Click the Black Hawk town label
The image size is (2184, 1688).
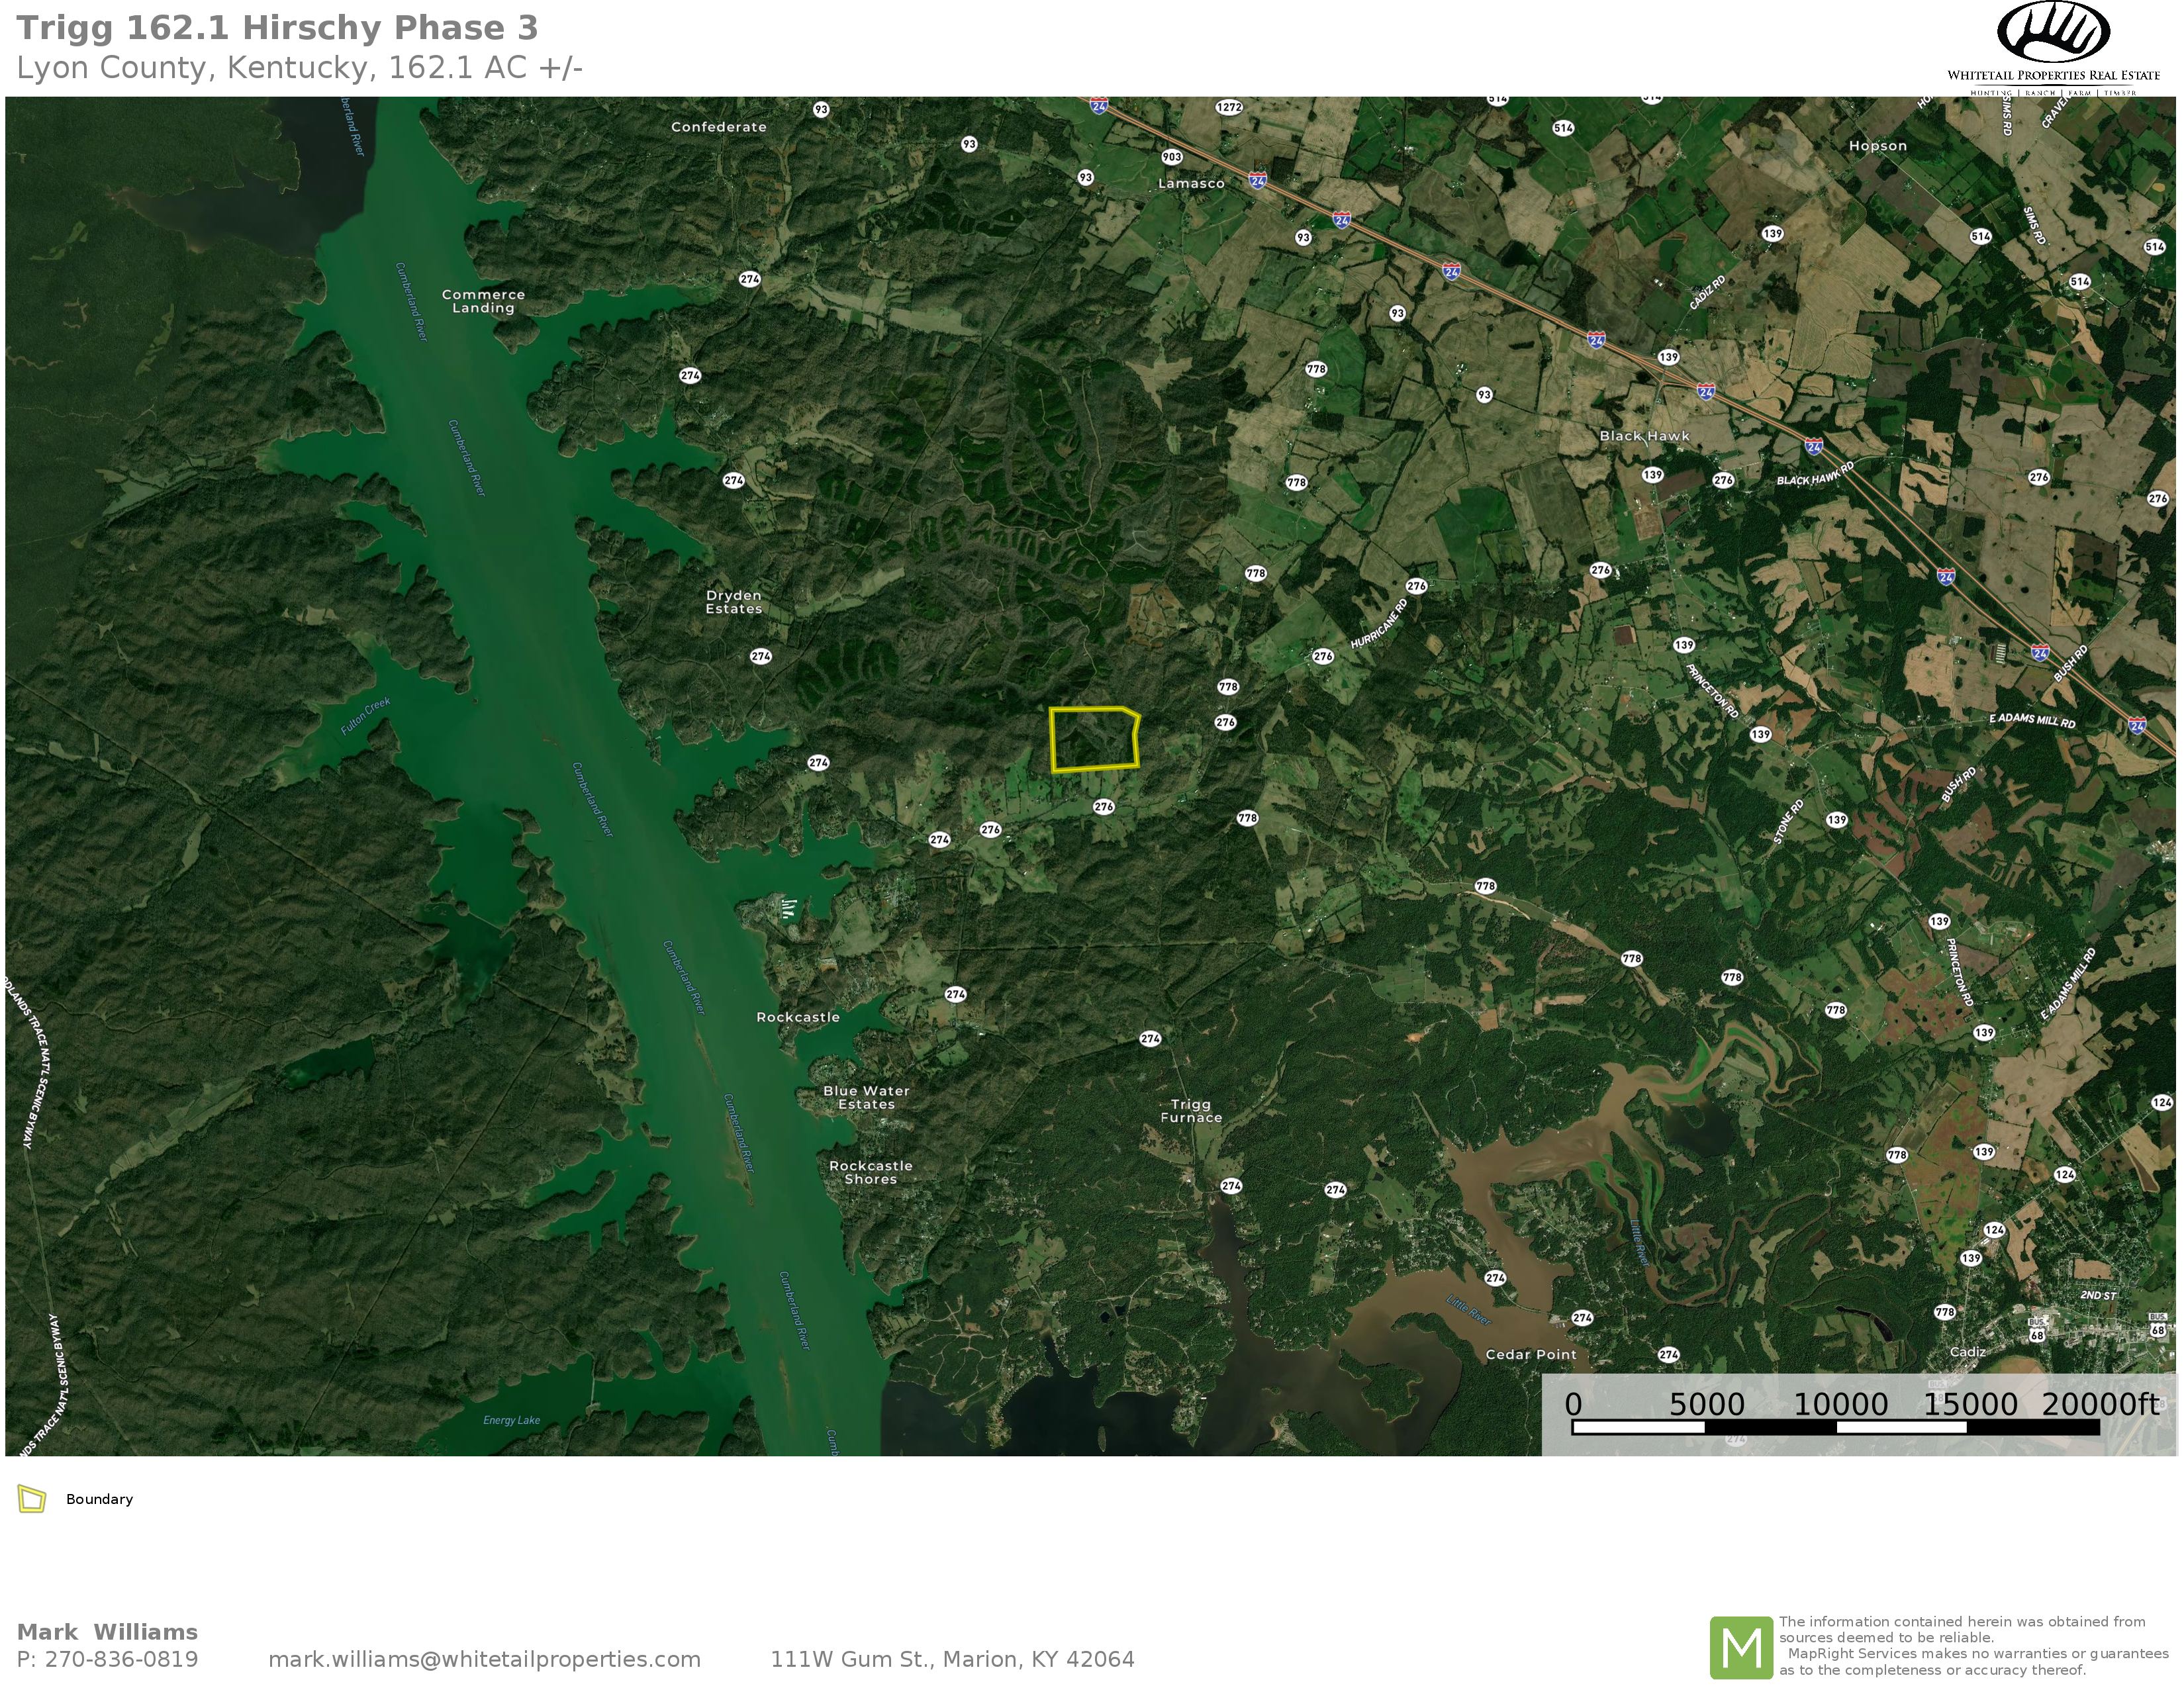[1644, 436]
